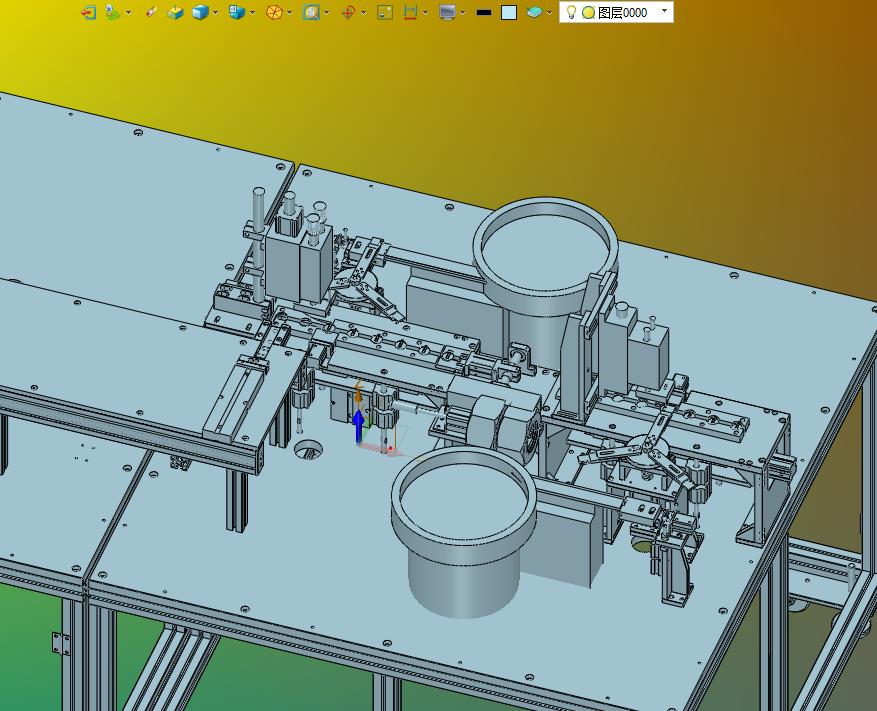Click the red-blue dimension measure icon
The width and height of the screenshot is (877, 711).
point(411,12)
